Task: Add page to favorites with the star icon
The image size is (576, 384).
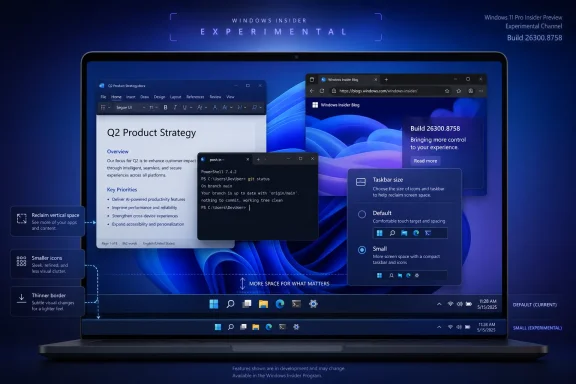Action: pos(447,91)
